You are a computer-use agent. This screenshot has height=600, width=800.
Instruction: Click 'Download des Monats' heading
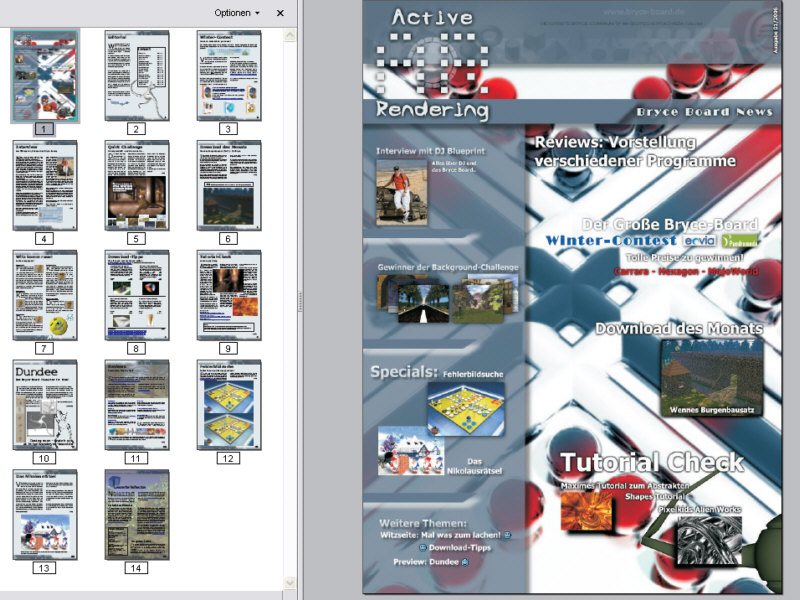point(679,328)
